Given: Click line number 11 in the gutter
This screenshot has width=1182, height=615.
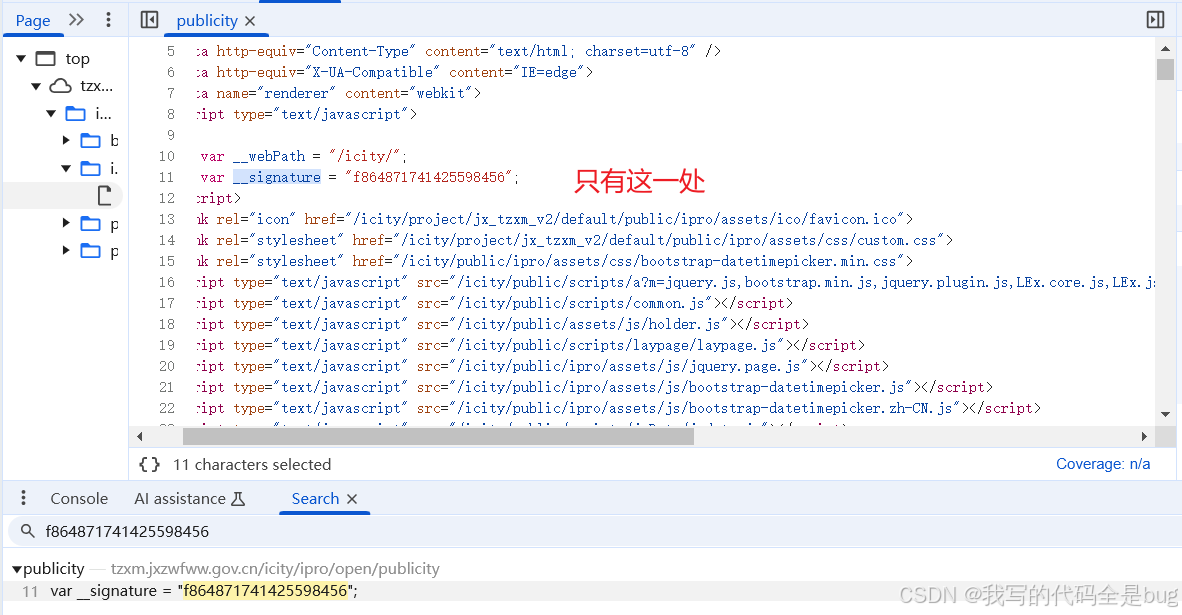Looking at the screenshot, I should coord(166,177).
